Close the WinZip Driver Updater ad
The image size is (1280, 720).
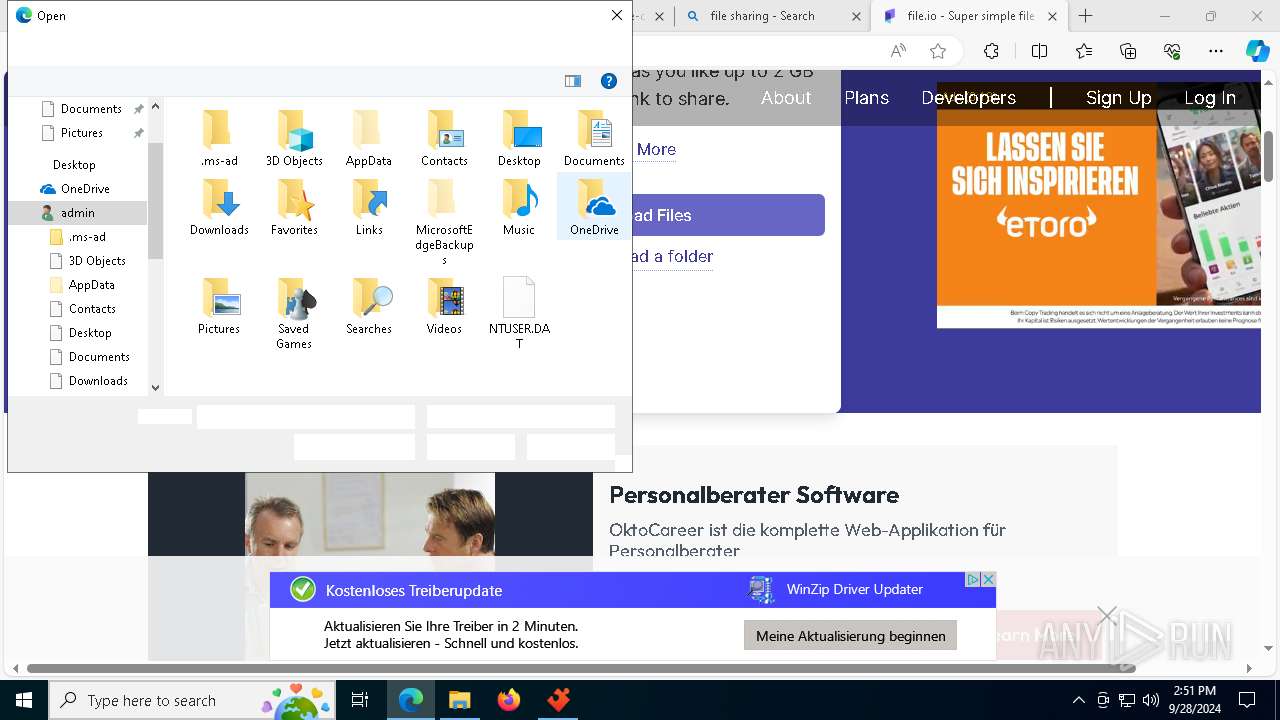click(x=988, y=579)
